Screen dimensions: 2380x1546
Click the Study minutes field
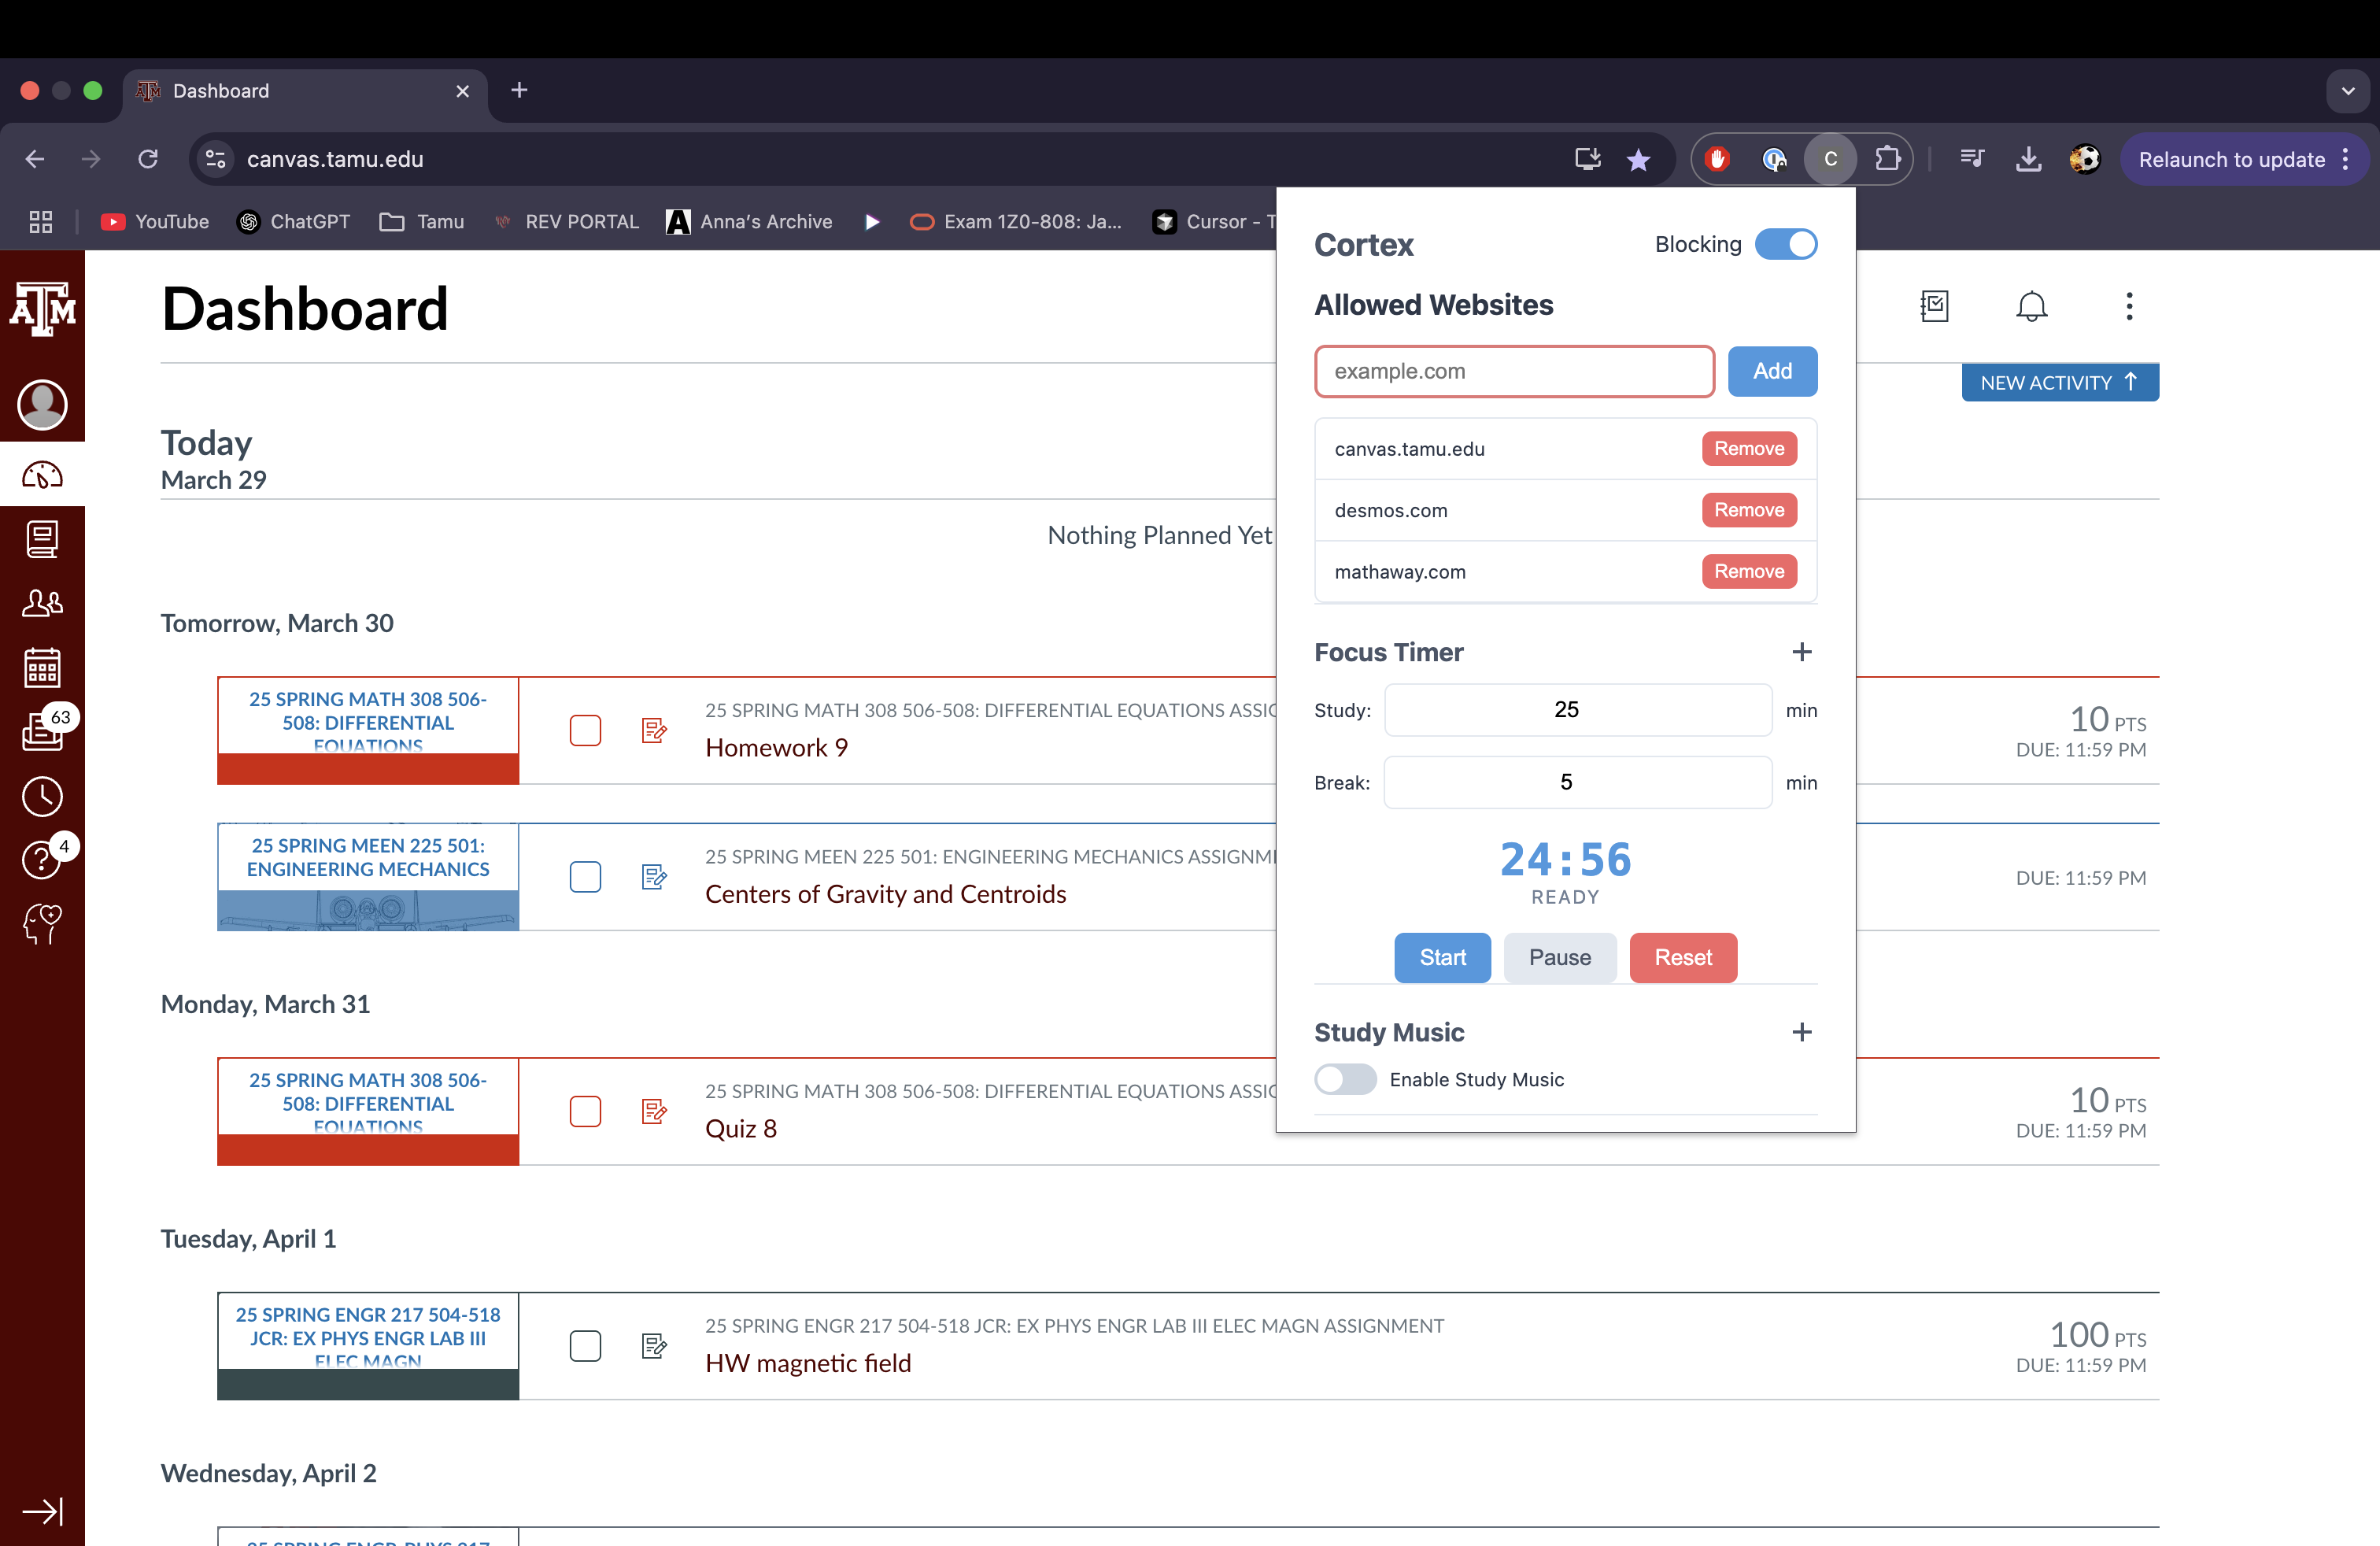[x=1577, y=710]
